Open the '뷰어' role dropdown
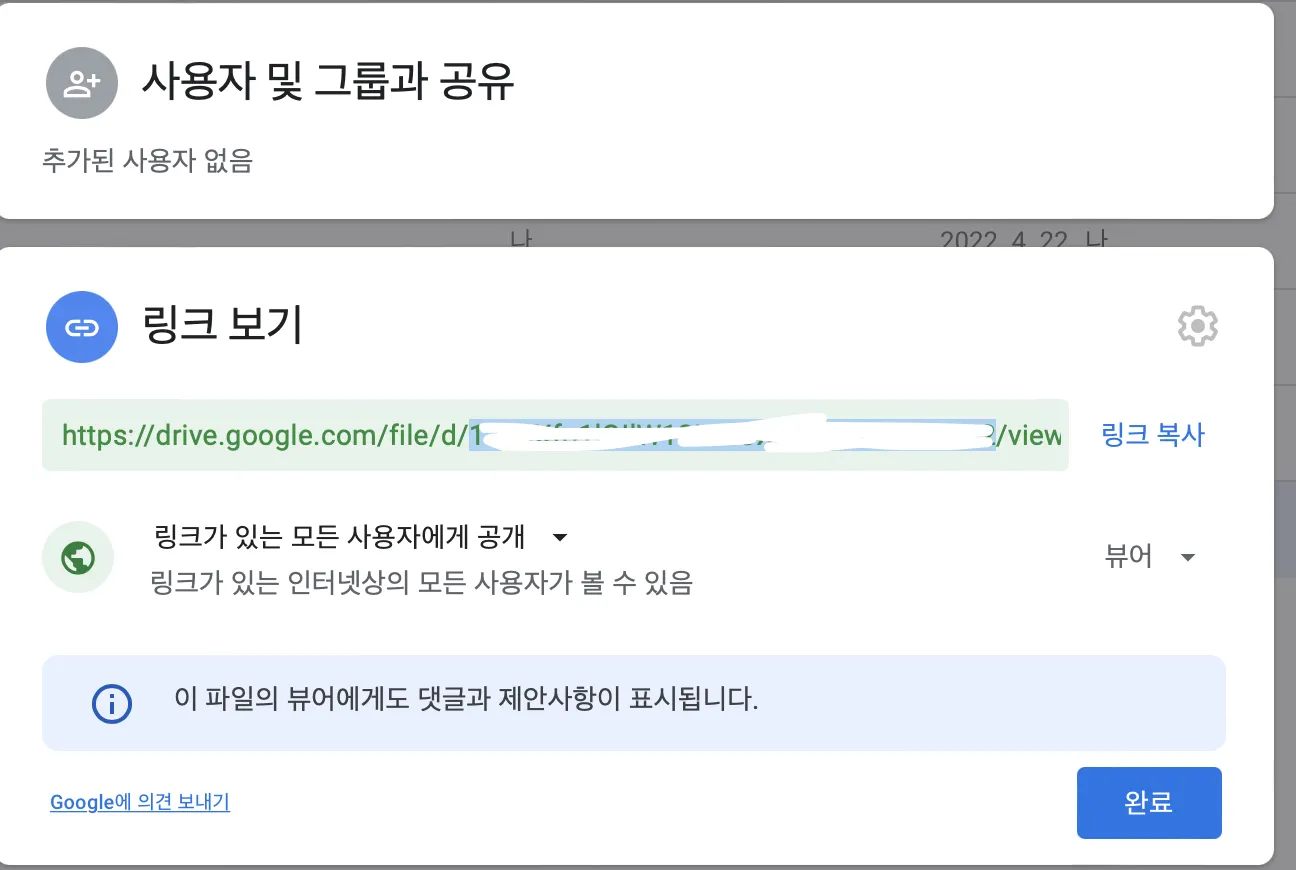This screenshot has width=1296, height=870. pos(1129,557)
